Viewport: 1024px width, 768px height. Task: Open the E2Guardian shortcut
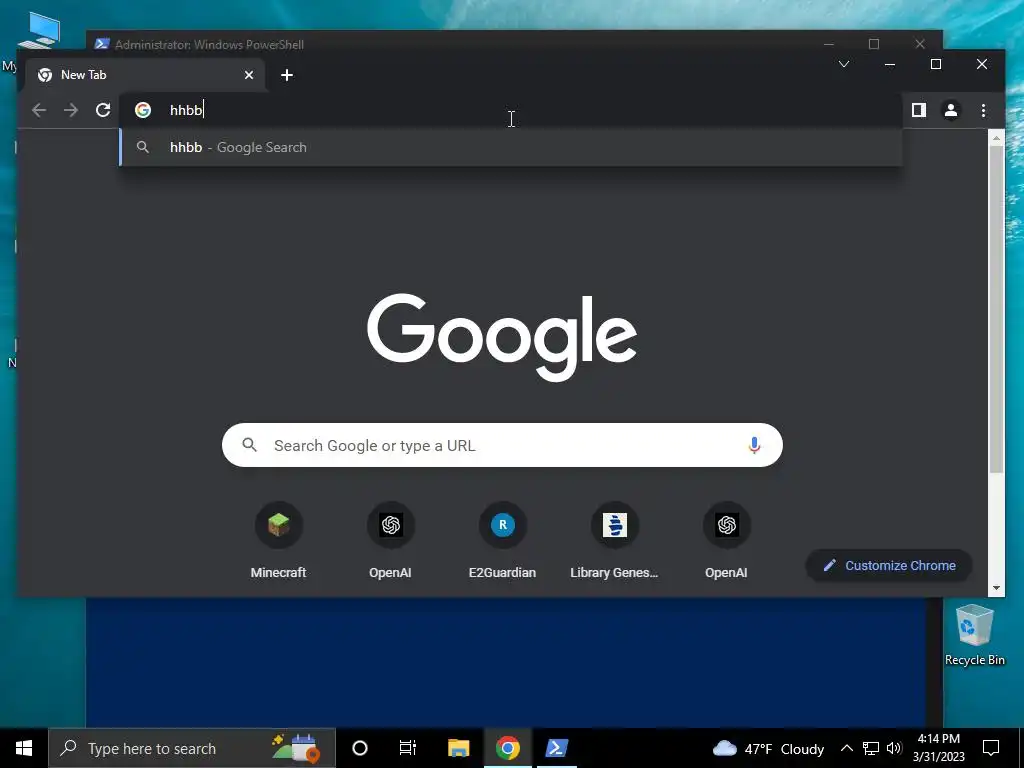[x=502, y=541]
